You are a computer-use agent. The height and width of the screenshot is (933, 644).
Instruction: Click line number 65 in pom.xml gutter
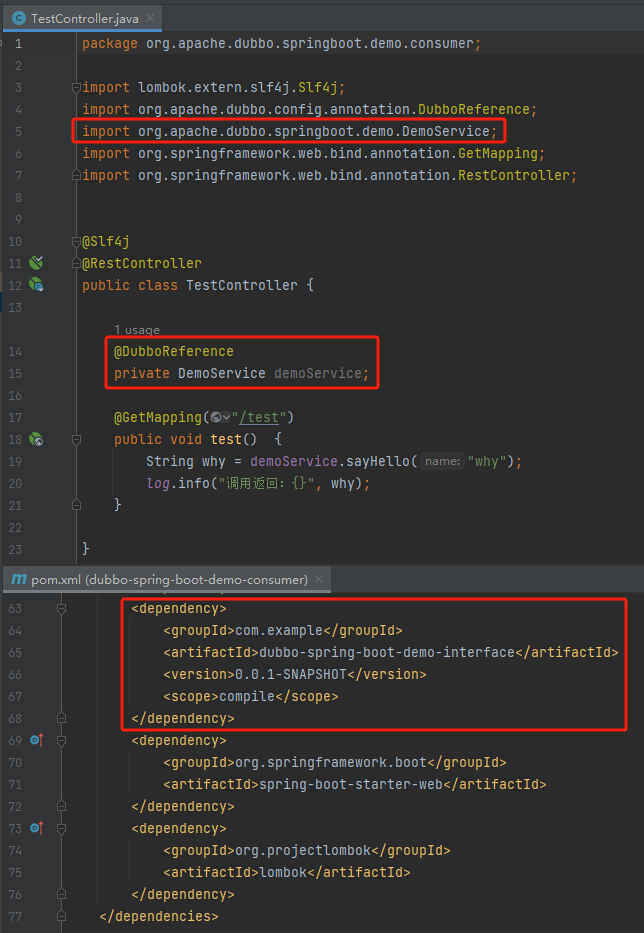coord(15,652)
